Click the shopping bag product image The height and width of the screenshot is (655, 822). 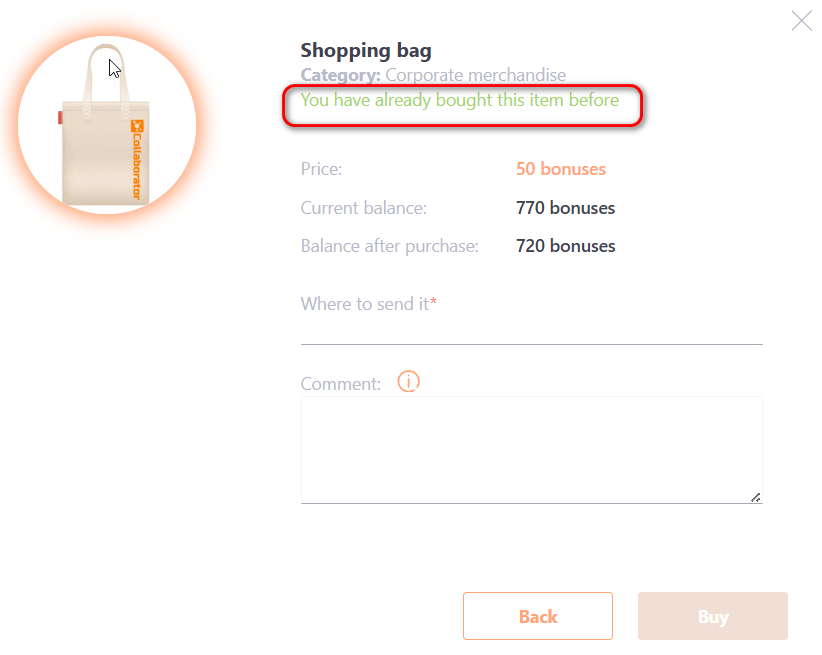click(x=107, y=125)
